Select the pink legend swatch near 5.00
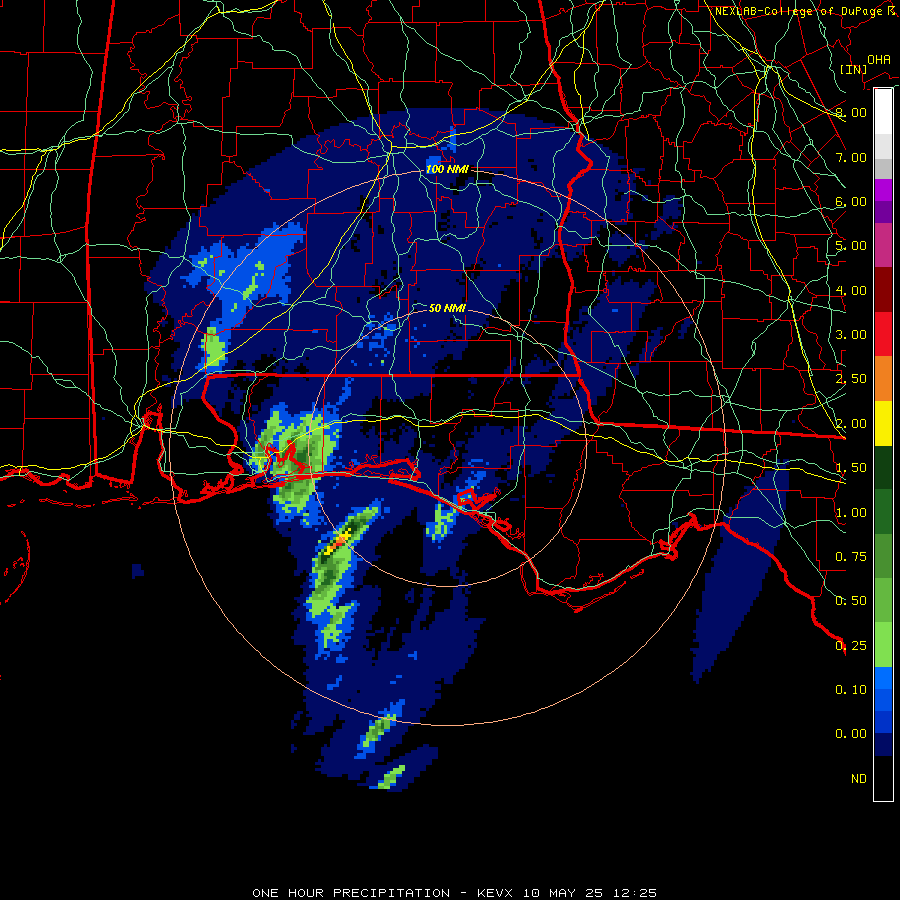Viewport: 900px width, 900px height. pos(883,245)
